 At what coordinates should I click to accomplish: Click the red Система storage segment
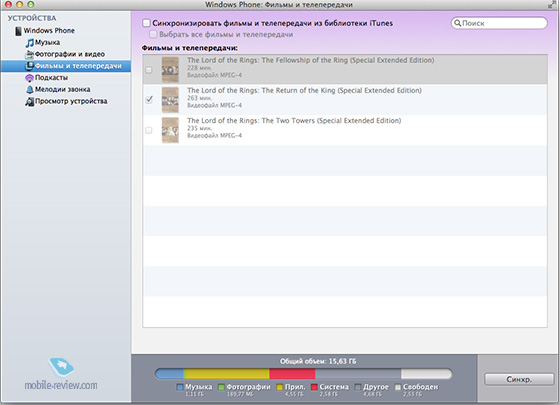click(x=292, y=374)
